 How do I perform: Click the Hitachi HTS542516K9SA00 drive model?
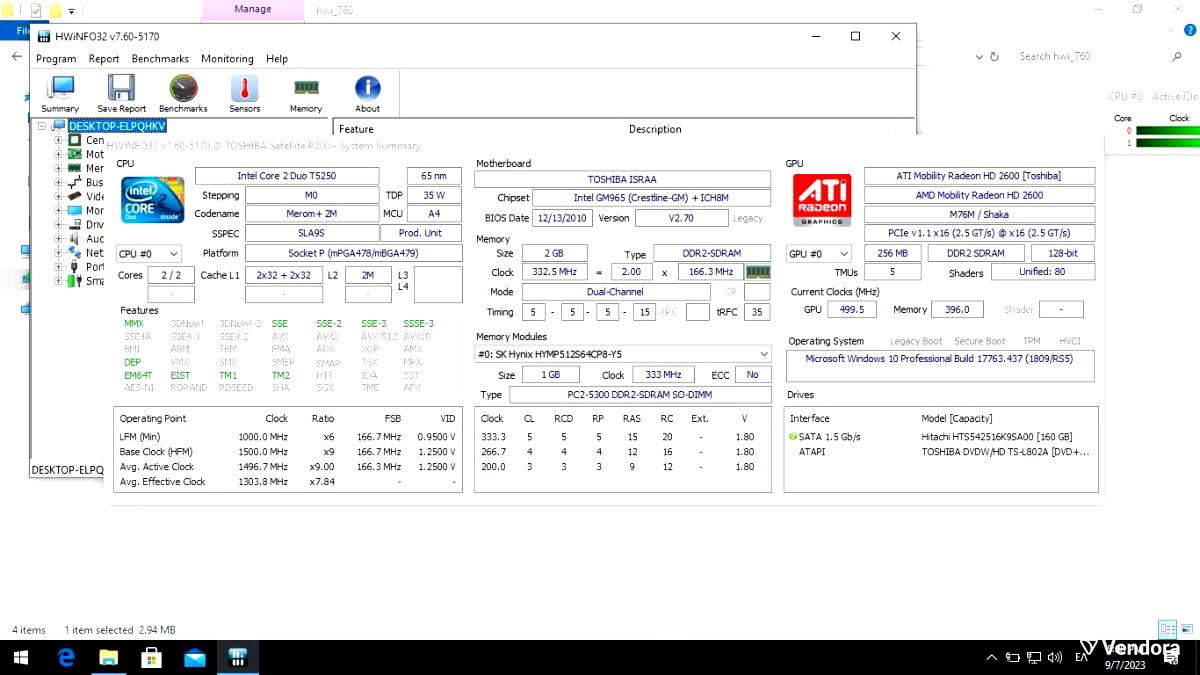996,437
